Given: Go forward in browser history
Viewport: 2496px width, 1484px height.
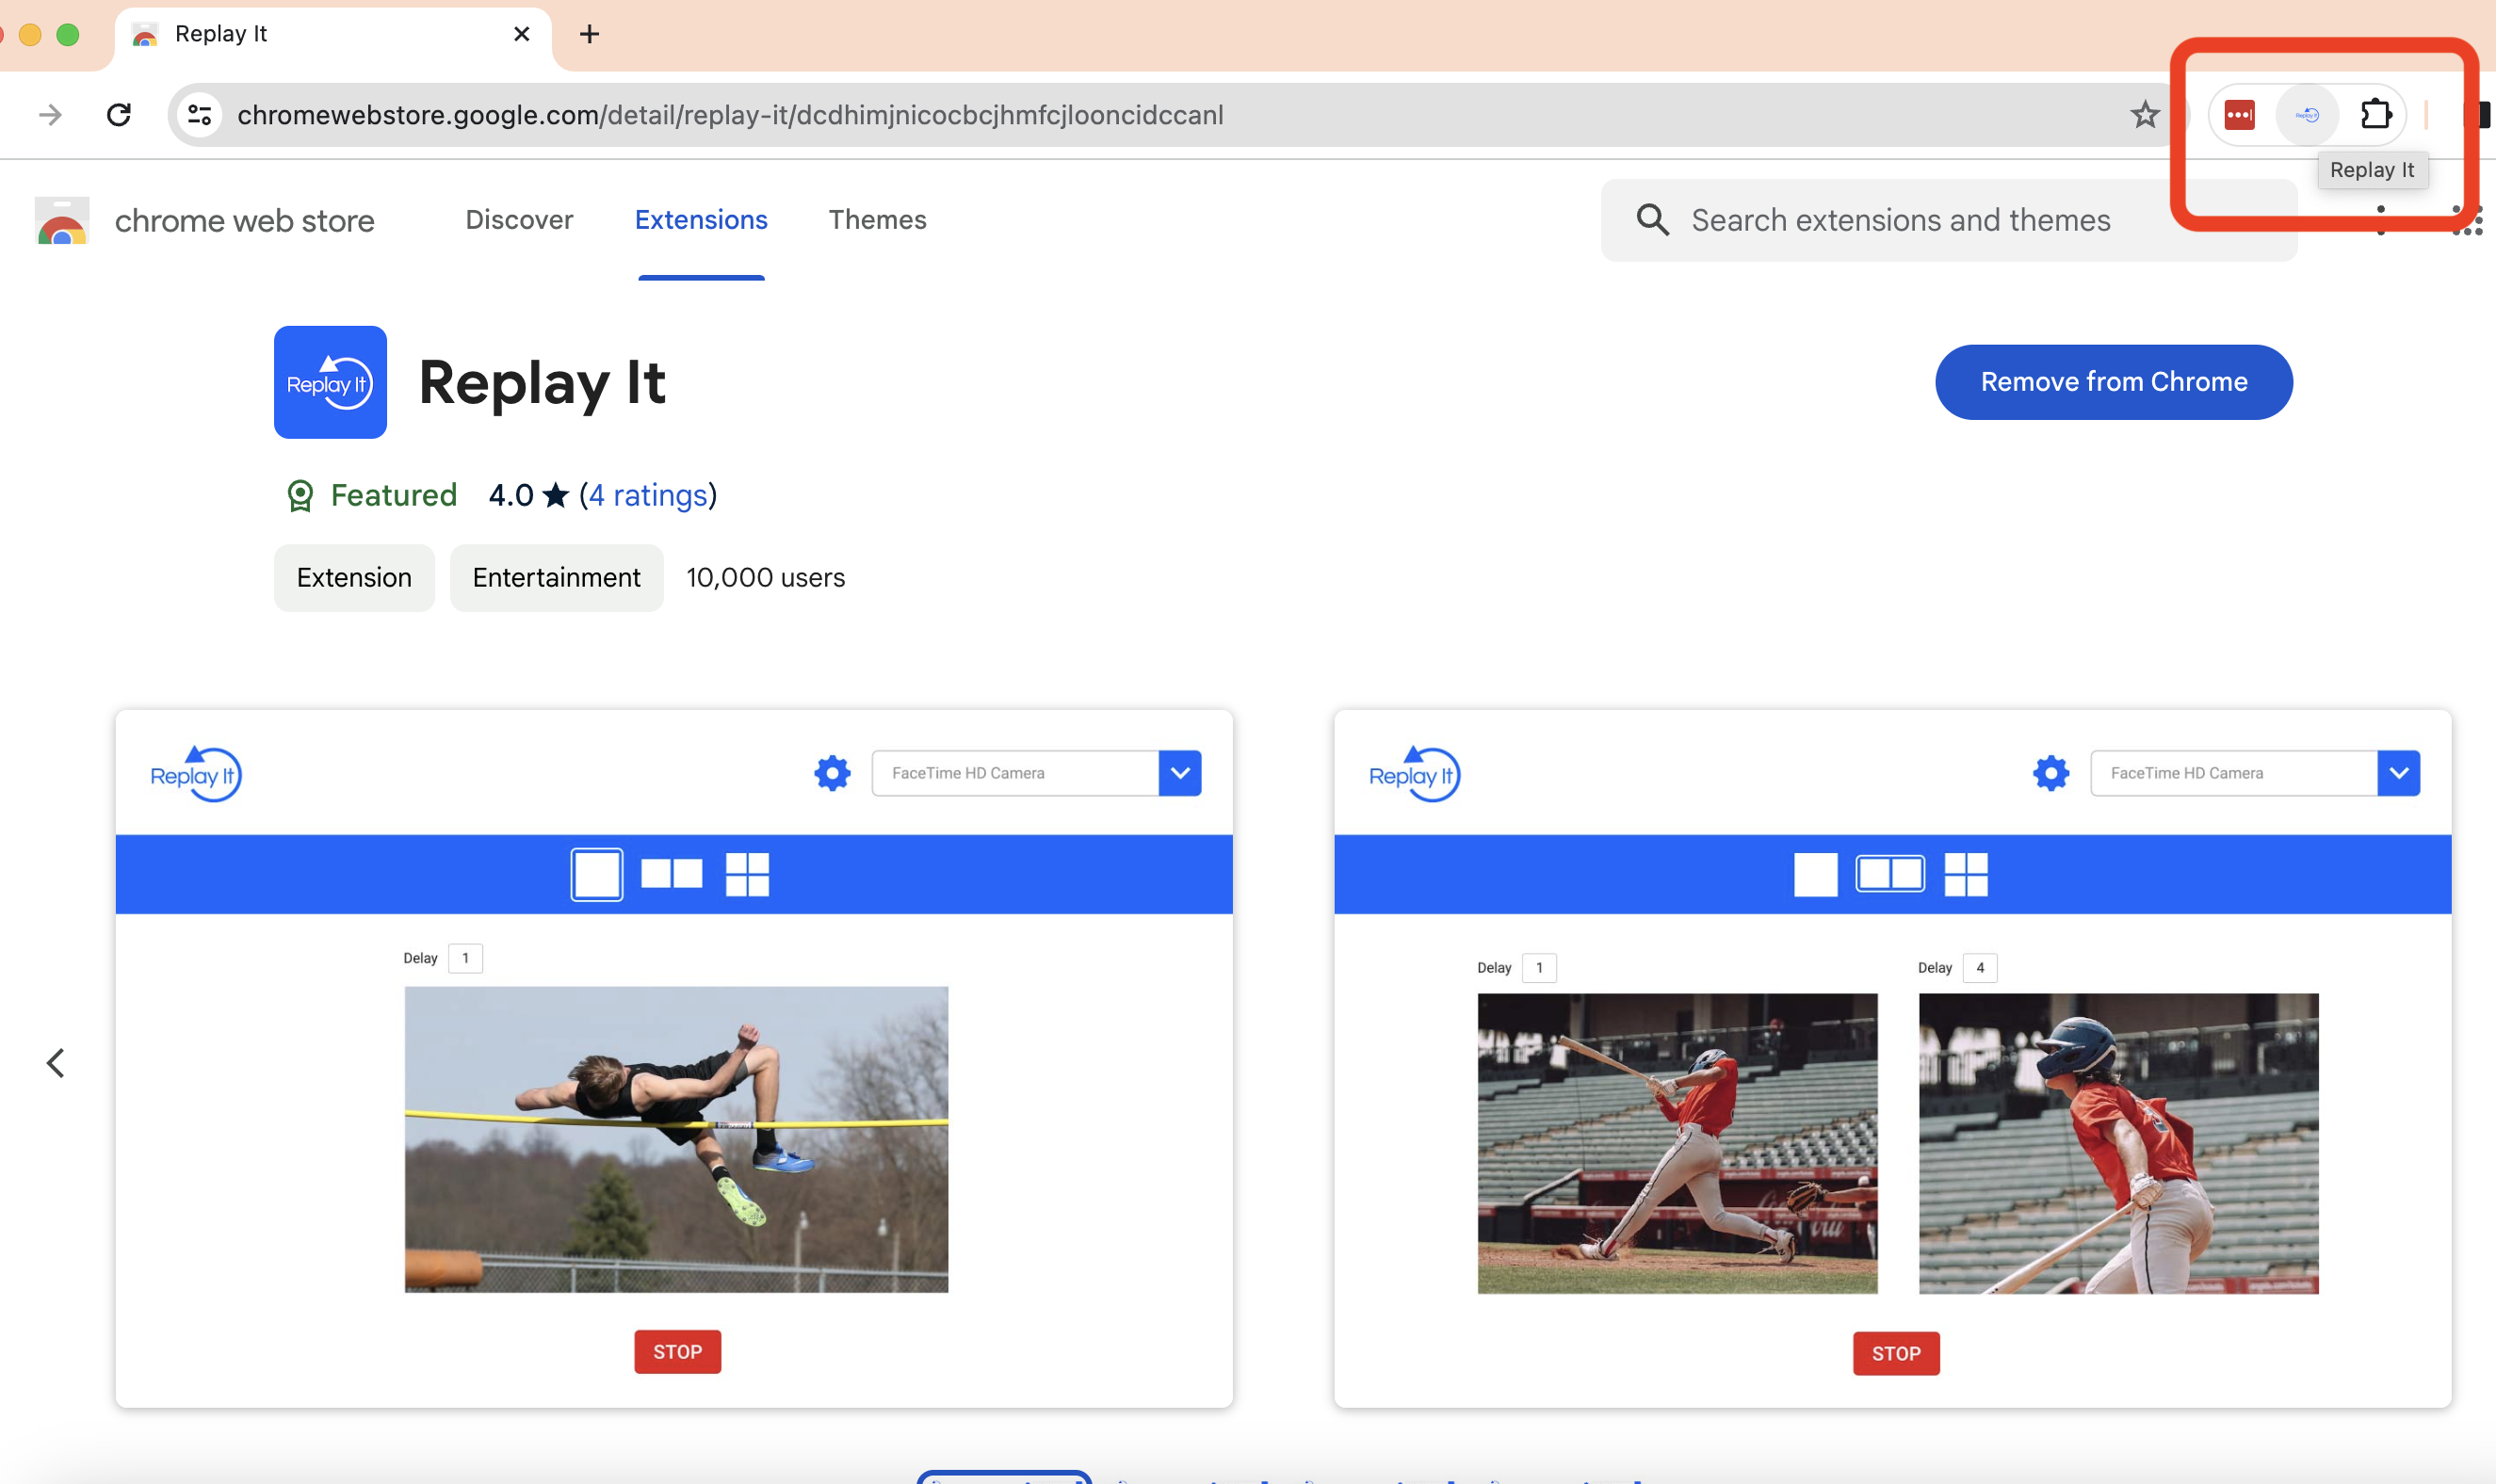Looking at the screenshot, I should pos(50,115).
